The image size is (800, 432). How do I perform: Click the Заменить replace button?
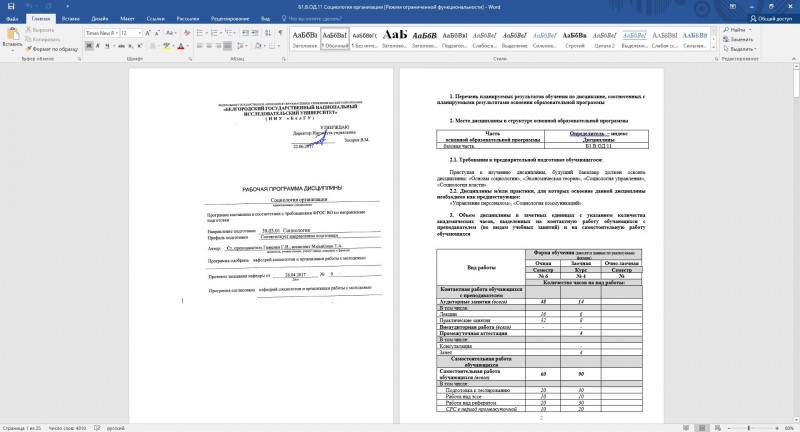[x=738, y=40]
